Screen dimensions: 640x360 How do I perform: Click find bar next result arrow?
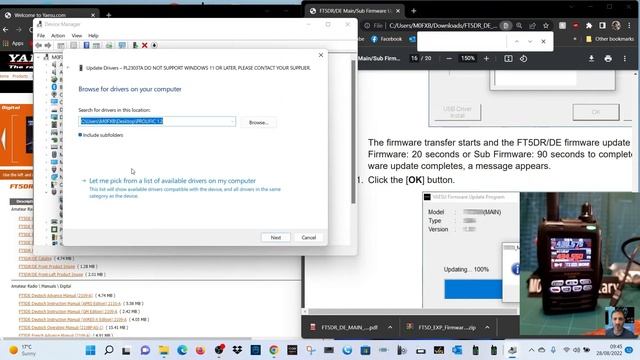coord(530,41)
